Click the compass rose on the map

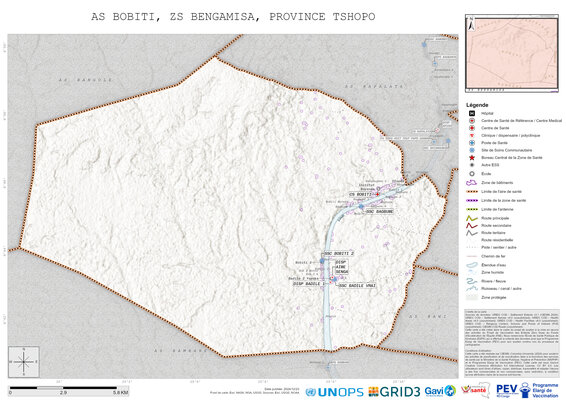point(24,362)
